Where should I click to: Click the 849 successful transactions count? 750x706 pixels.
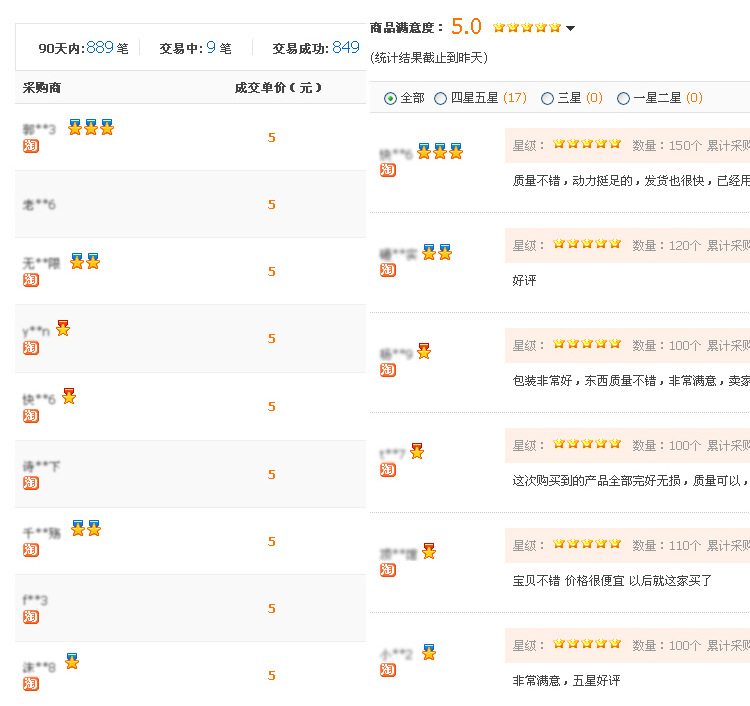[345, 47]
